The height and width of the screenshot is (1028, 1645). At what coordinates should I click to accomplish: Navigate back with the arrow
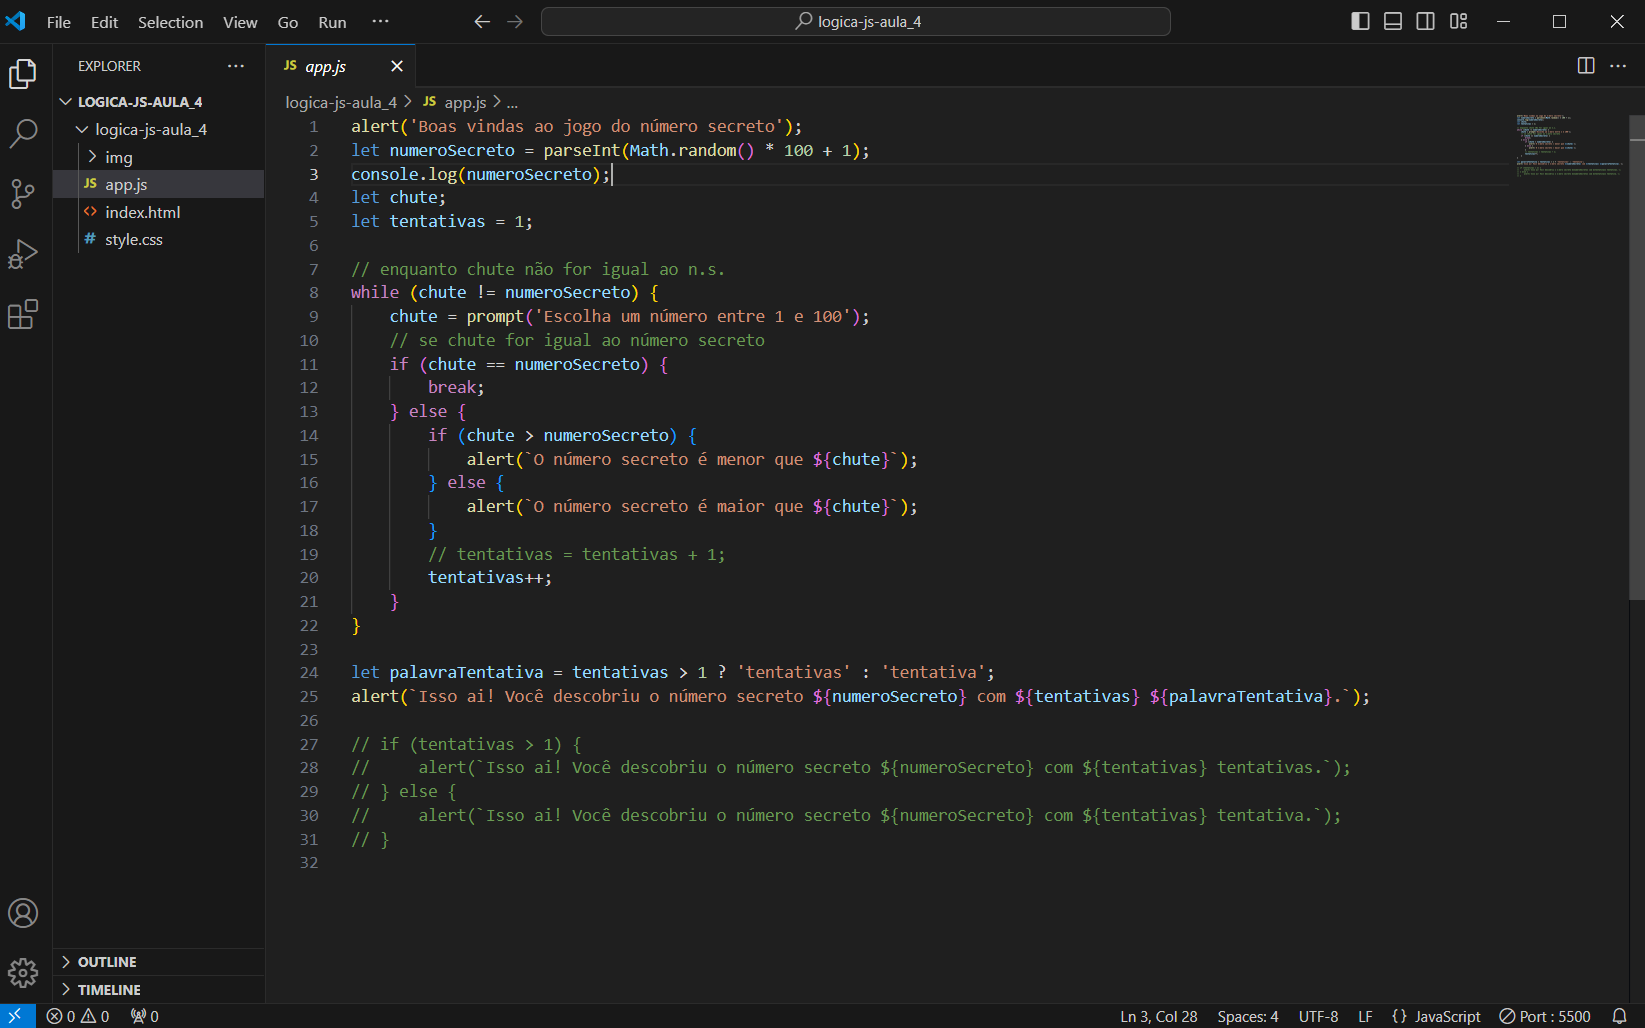[x=482, y=22]
